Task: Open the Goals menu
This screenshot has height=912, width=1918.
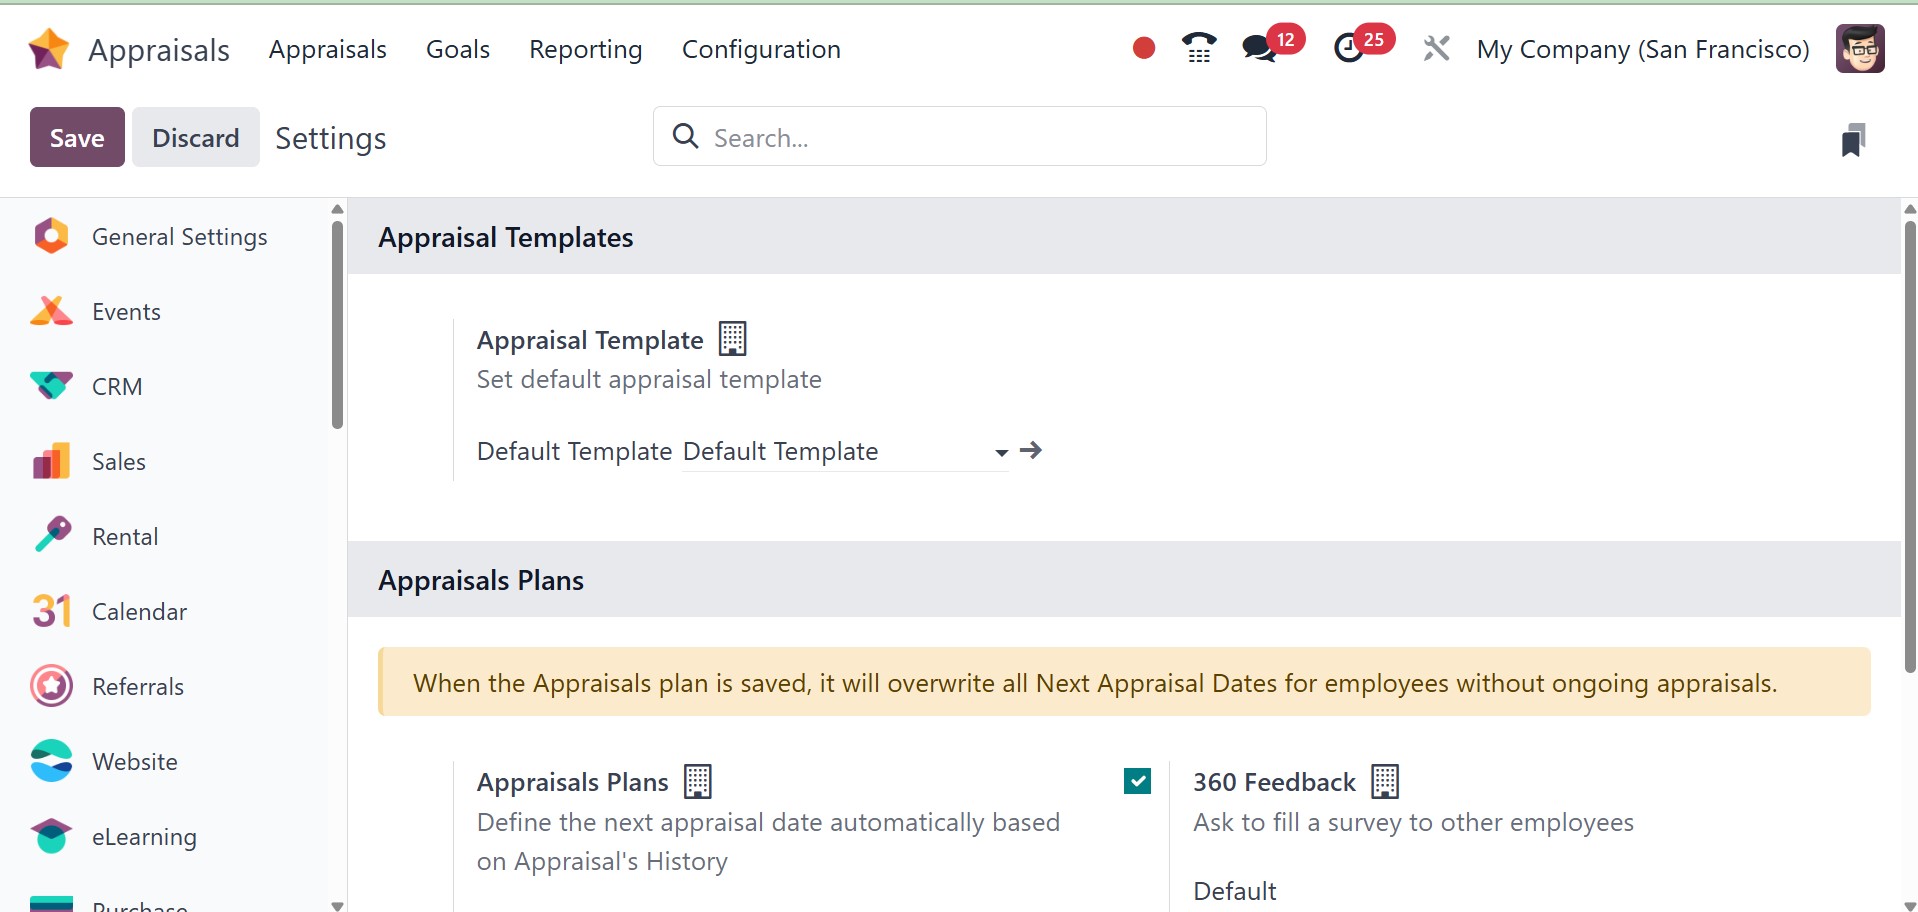Action: click(x=458, y=49)
